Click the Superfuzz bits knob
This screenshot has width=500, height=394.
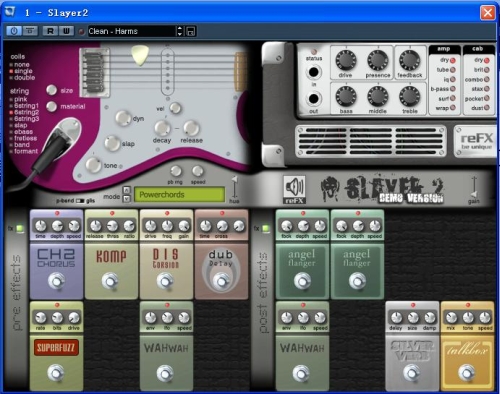point(57,318)
